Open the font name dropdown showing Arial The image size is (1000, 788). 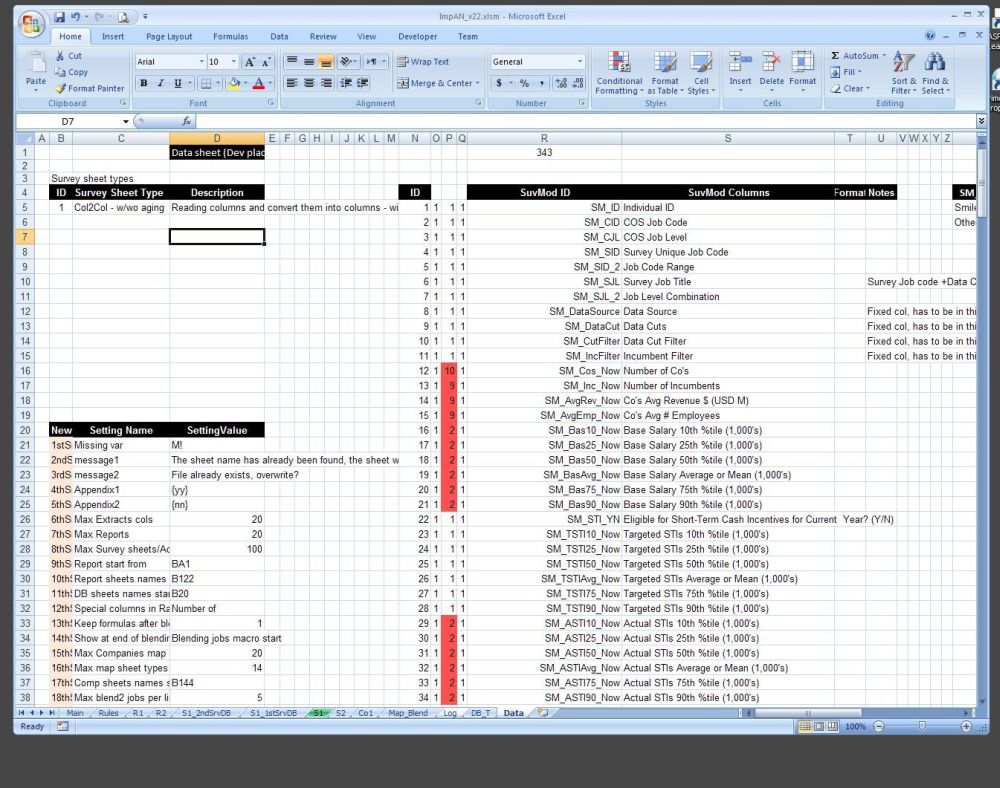point(200,61)
